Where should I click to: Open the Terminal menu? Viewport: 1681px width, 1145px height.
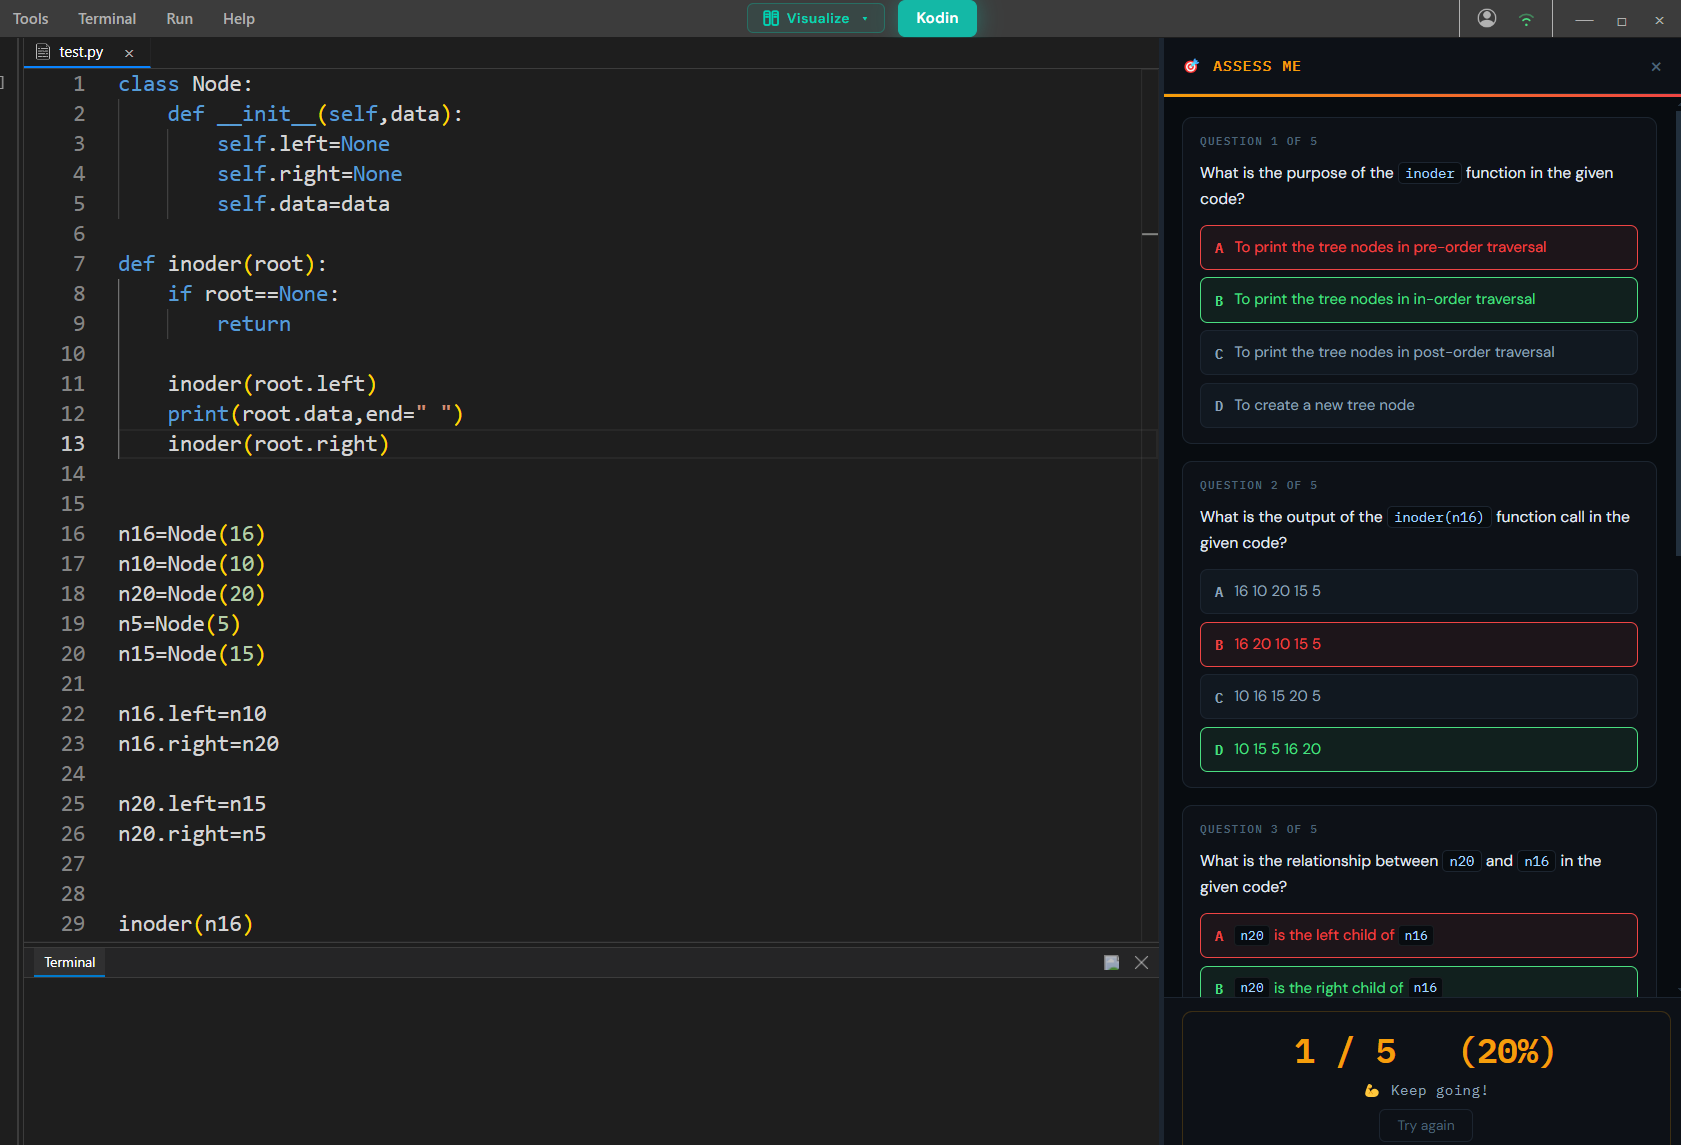[107, 19]
